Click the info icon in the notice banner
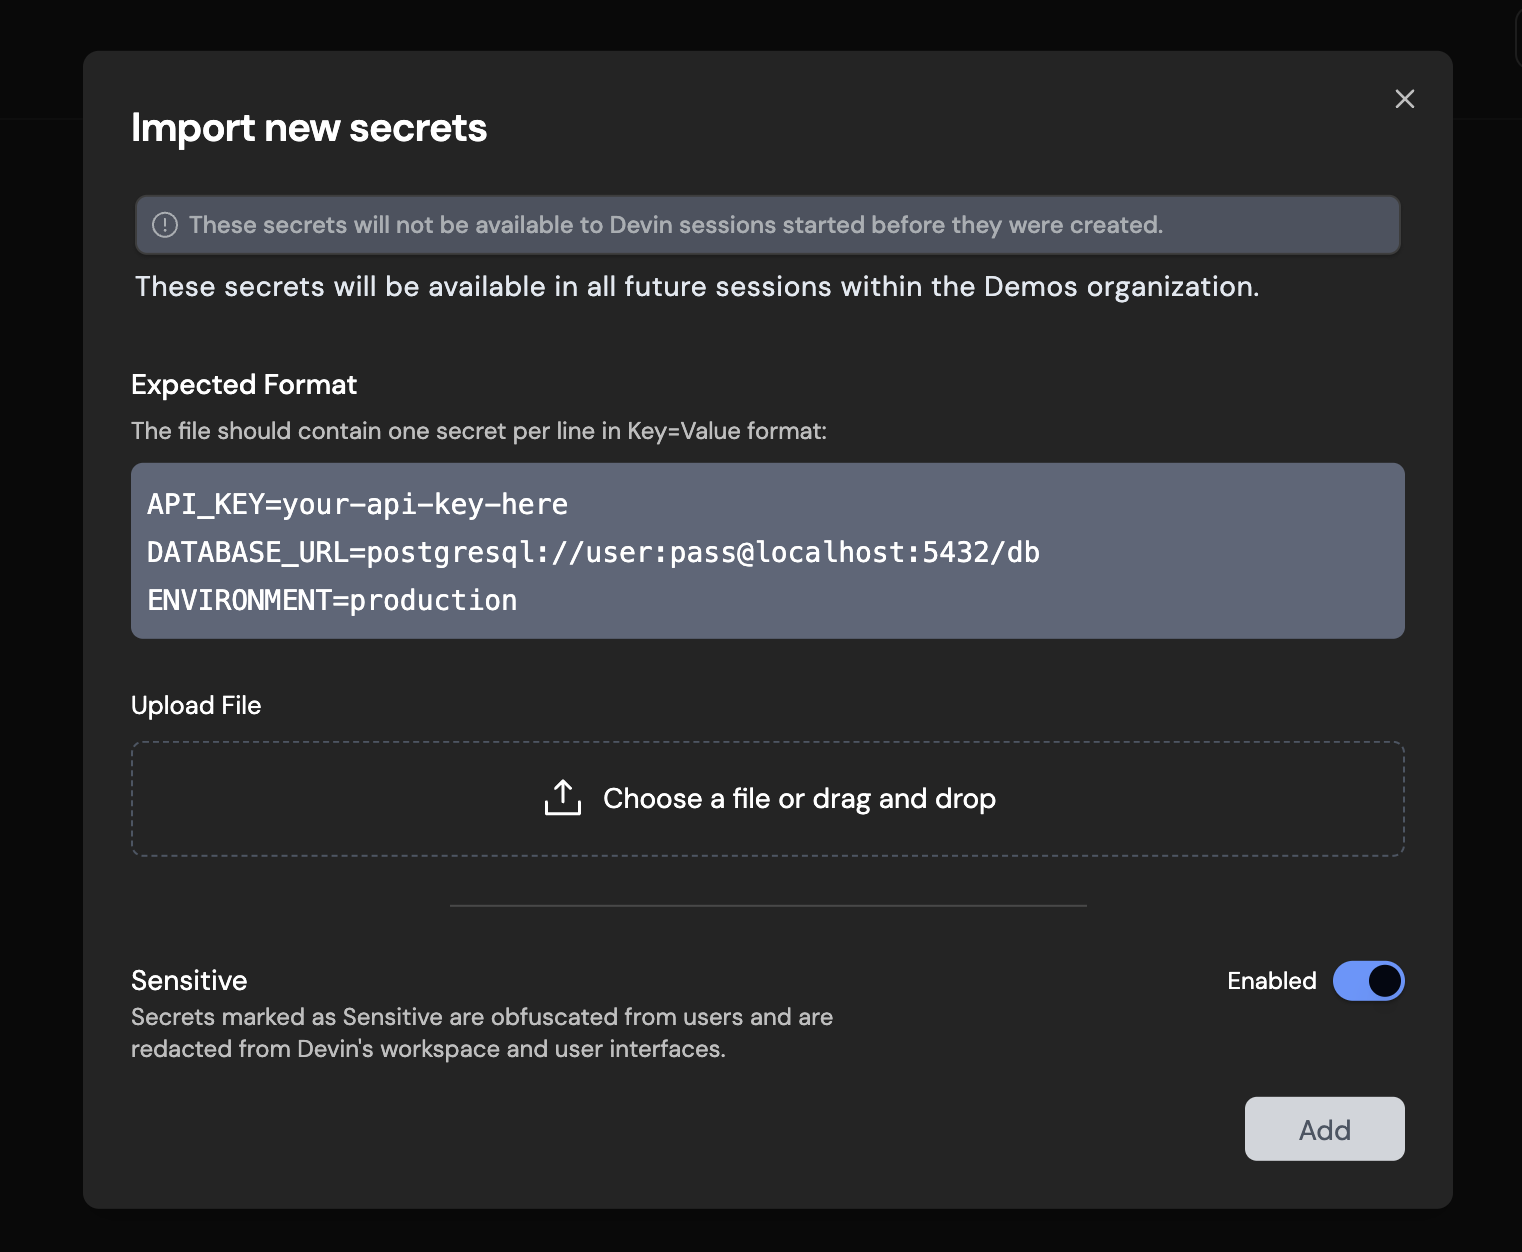Image resolution: width=1522 pixels, height=1252 pixels. tap(164, 225)
